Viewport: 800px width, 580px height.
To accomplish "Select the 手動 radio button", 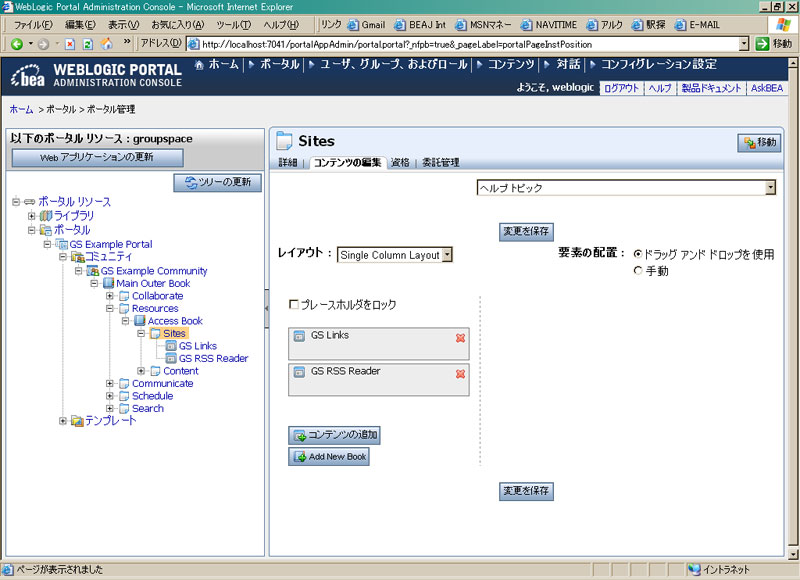I will click(638, 270).
